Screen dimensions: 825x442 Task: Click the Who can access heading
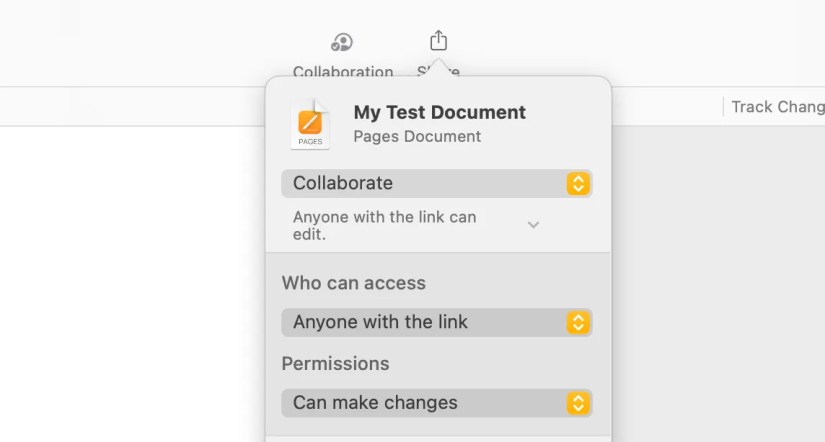point(354,283)
